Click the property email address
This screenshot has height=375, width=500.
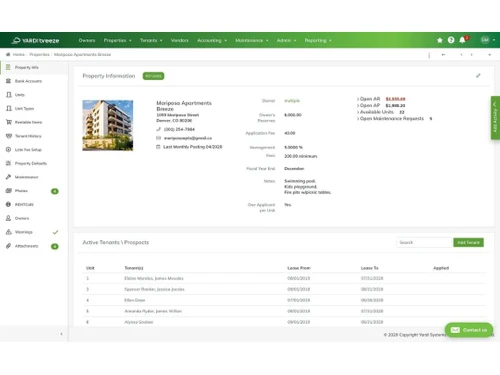tap(188, 138)
